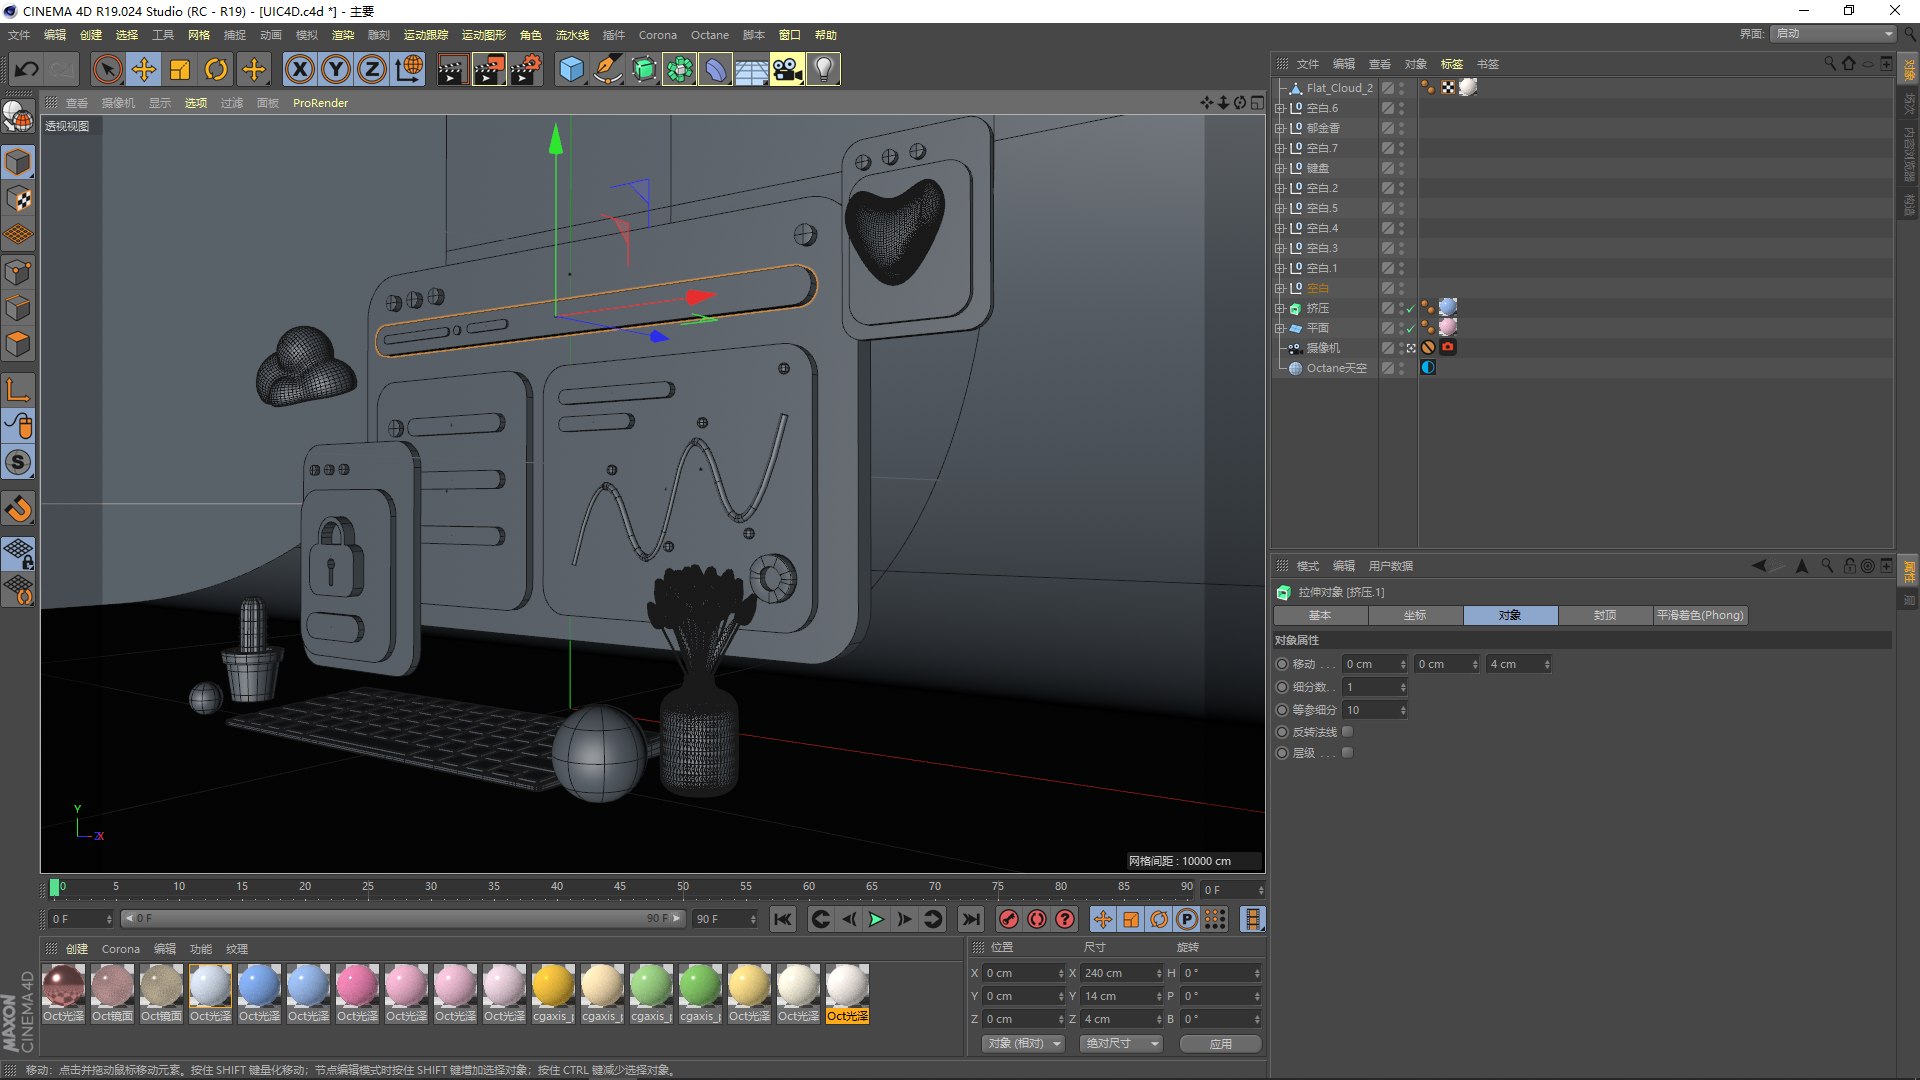Enable the 层级 checkbox
Viewport: 1920px width, 1080px height.
click(1347, 753)
